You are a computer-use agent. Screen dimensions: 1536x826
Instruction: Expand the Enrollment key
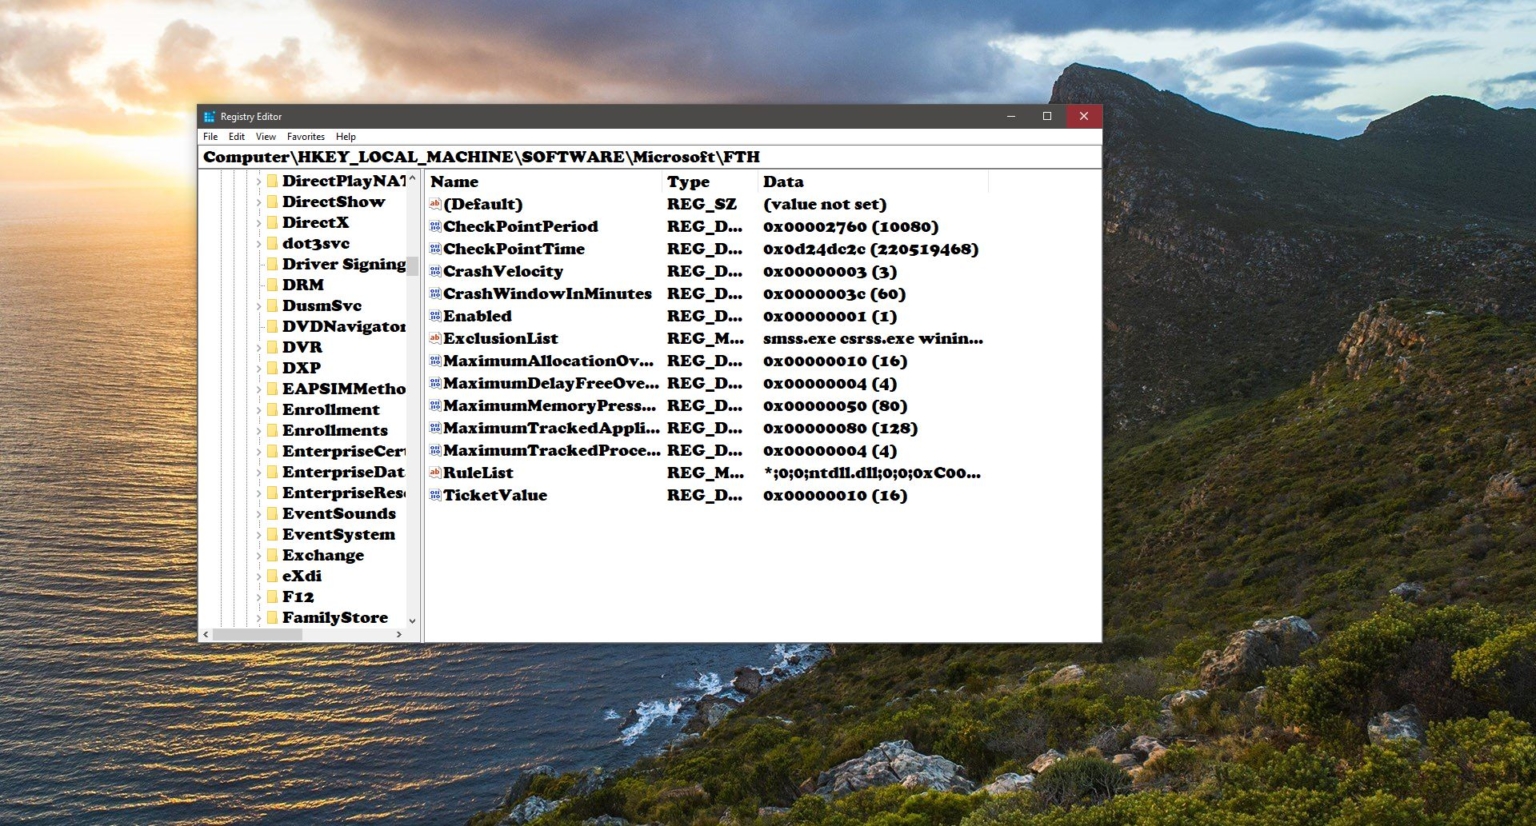coord(258,409)
